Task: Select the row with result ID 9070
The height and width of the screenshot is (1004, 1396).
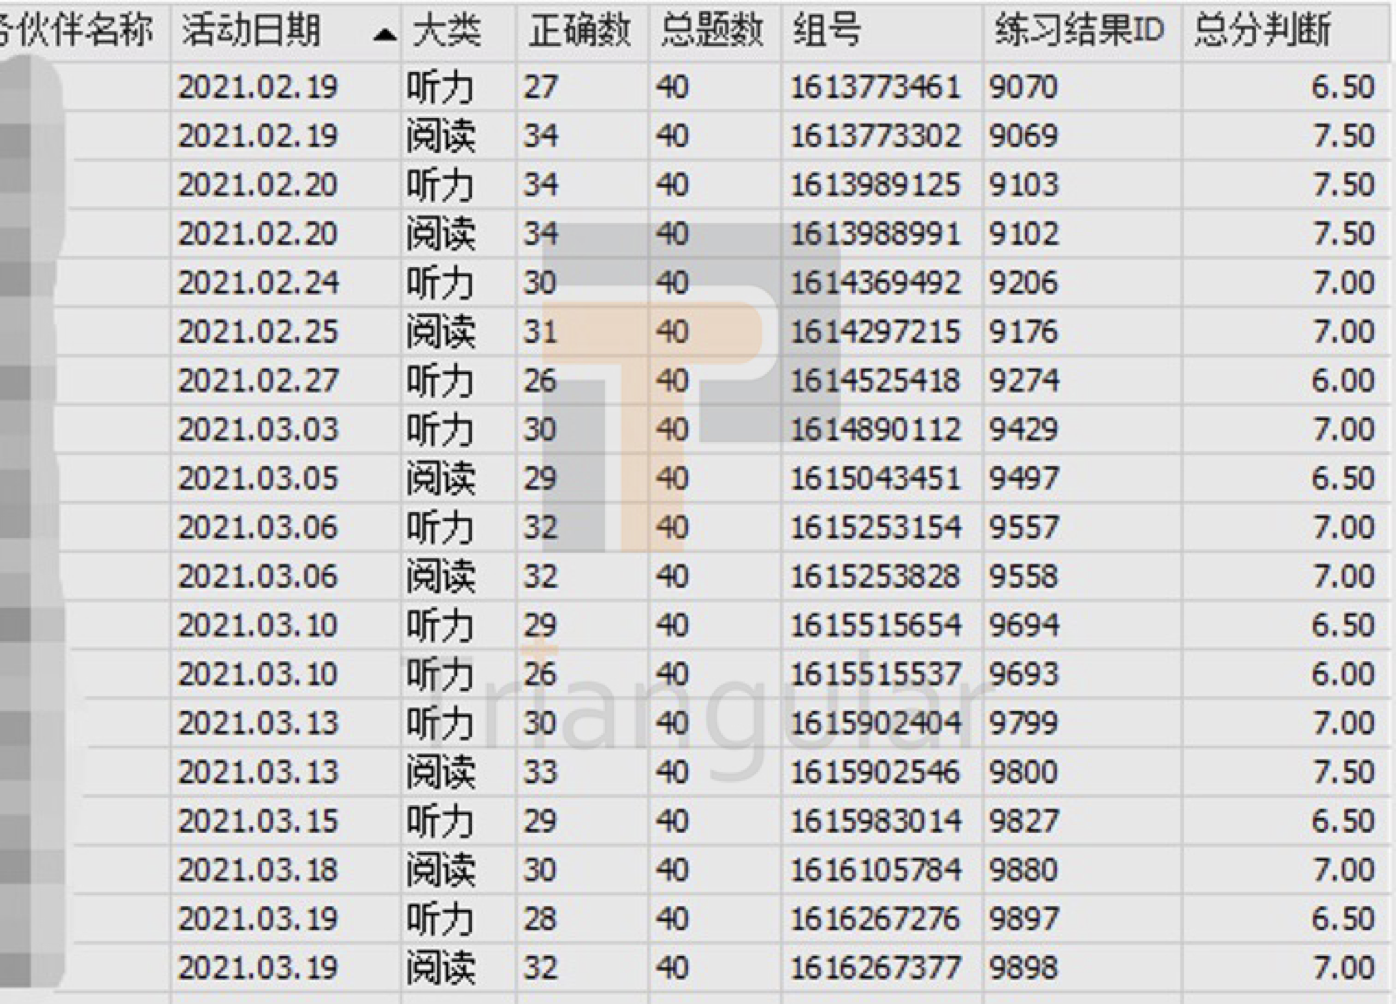Action: [x=1023, y=87]
